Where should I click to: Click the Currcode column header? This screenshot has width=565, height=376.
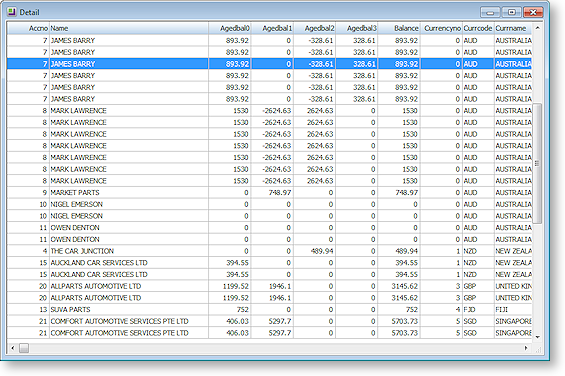tap(478, 28)
